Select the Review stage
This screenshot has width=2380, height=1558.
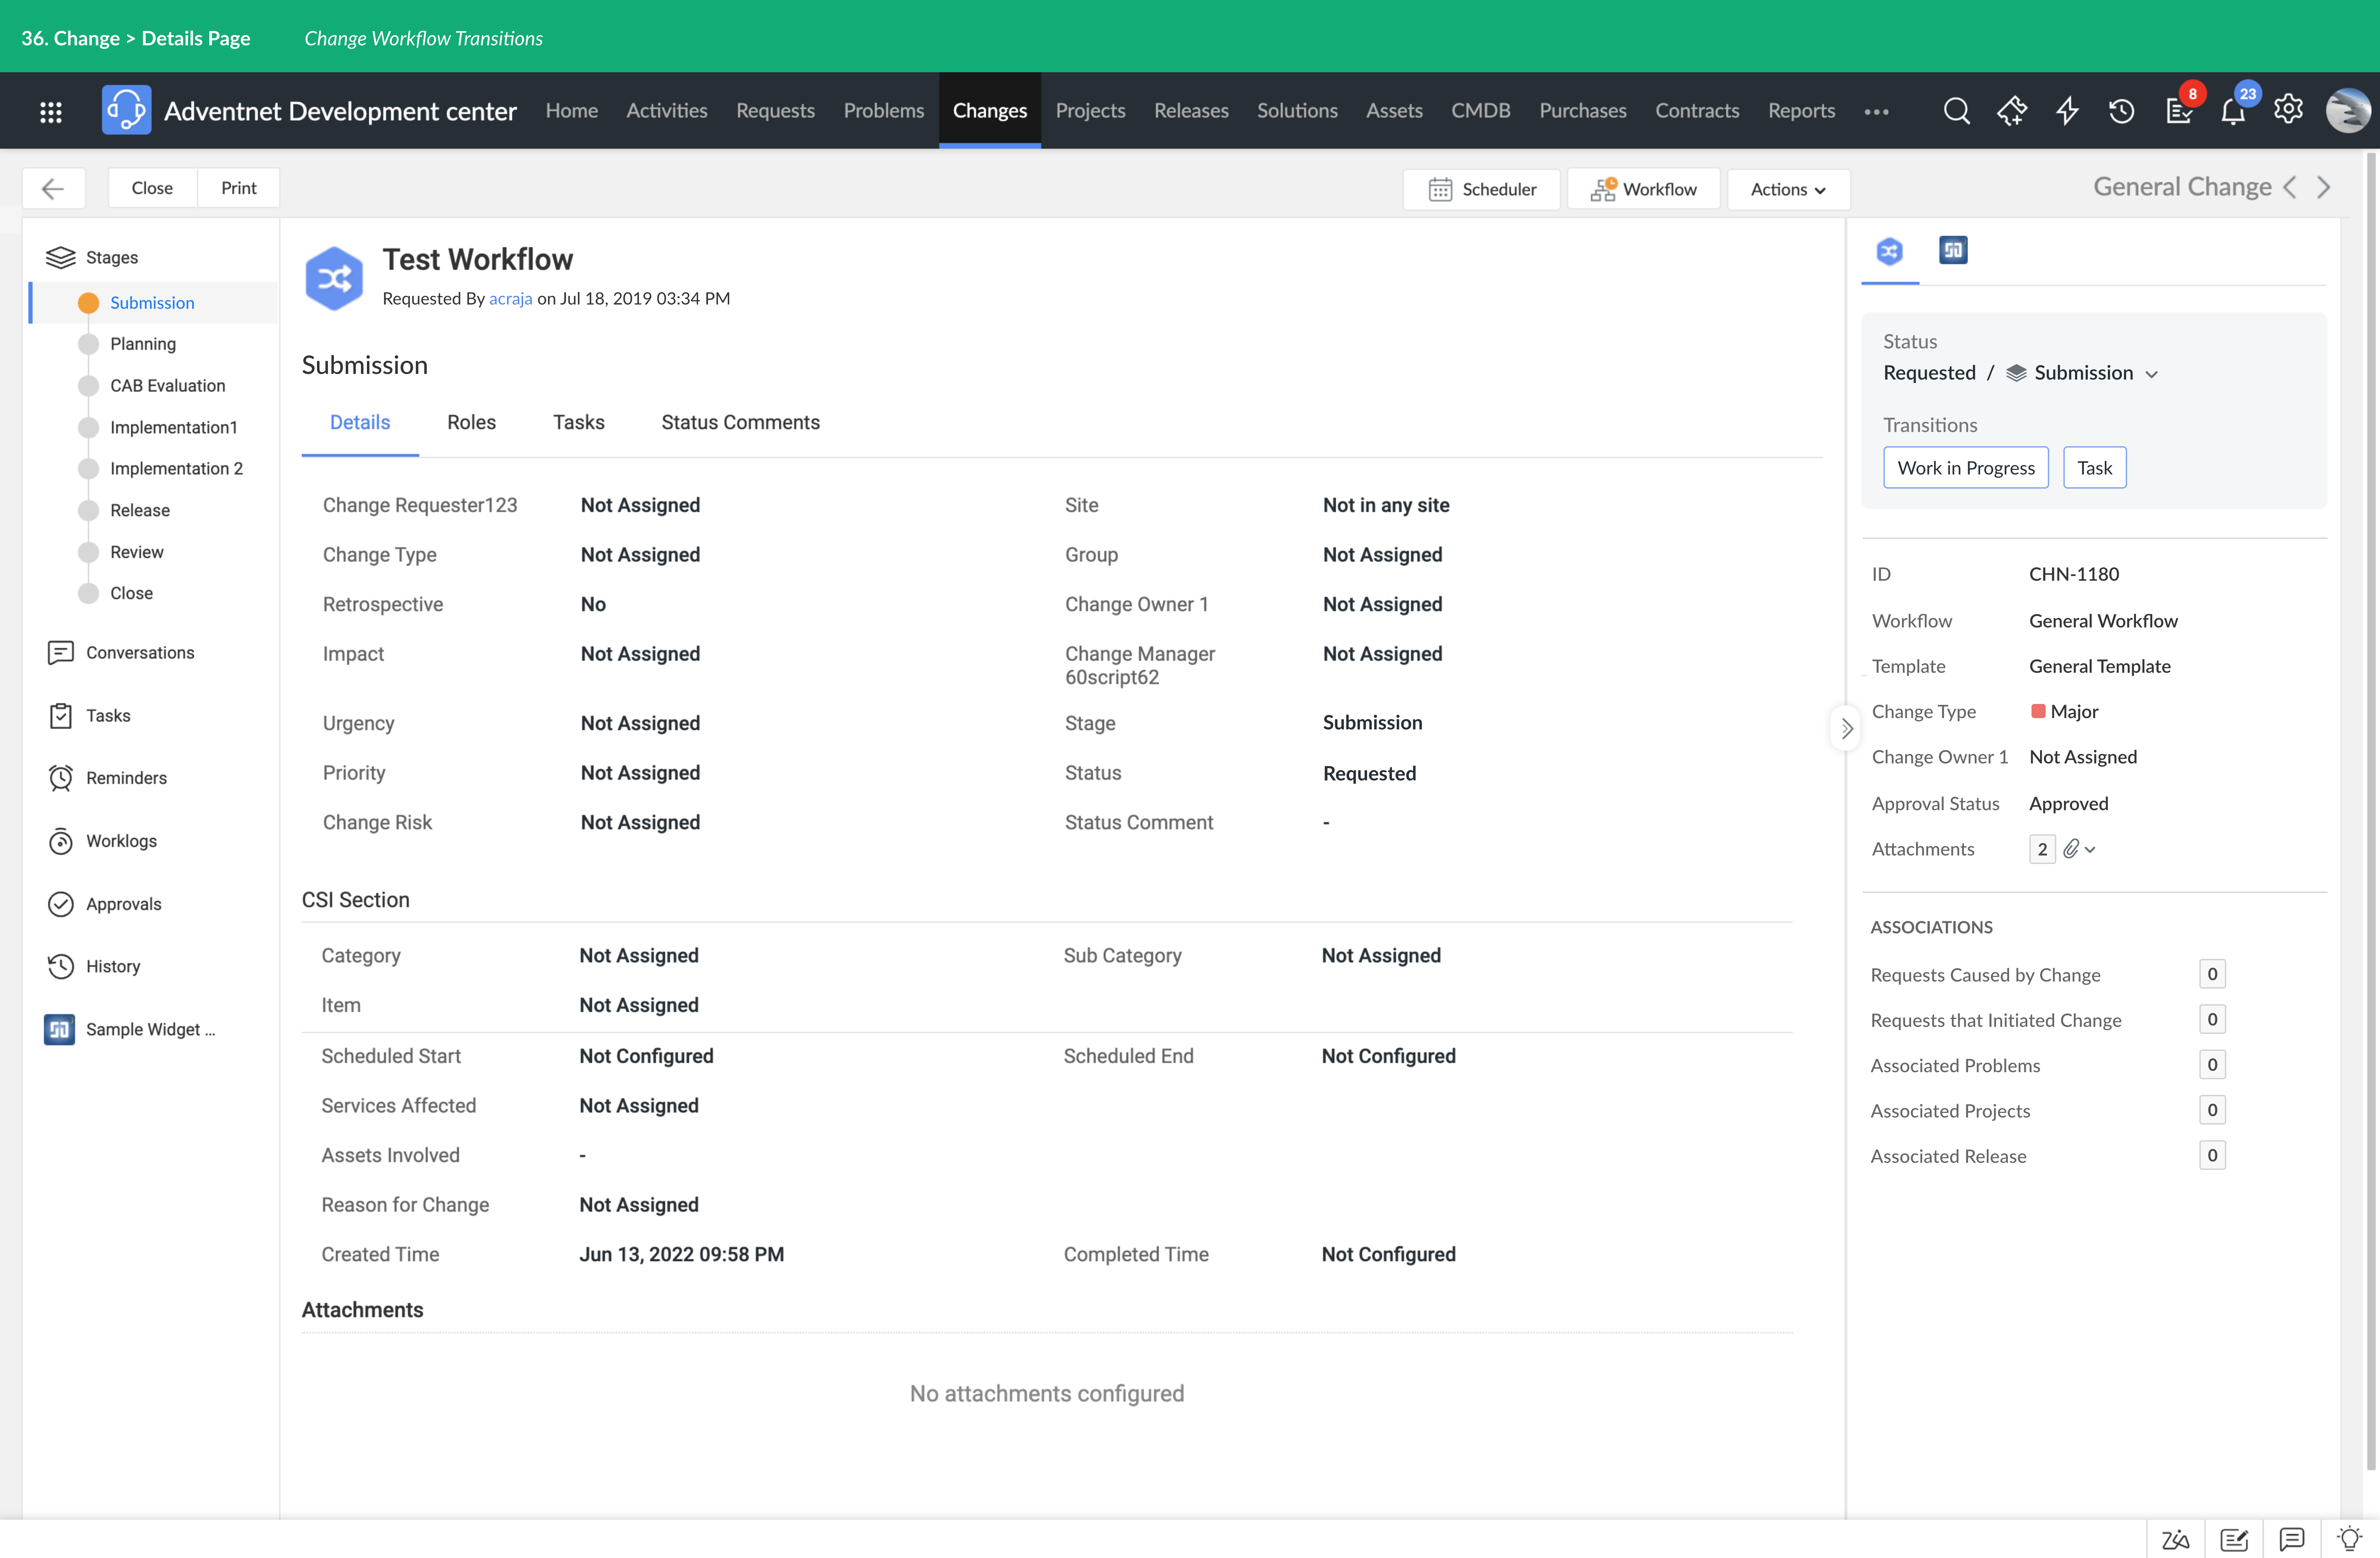pos(137,552)
